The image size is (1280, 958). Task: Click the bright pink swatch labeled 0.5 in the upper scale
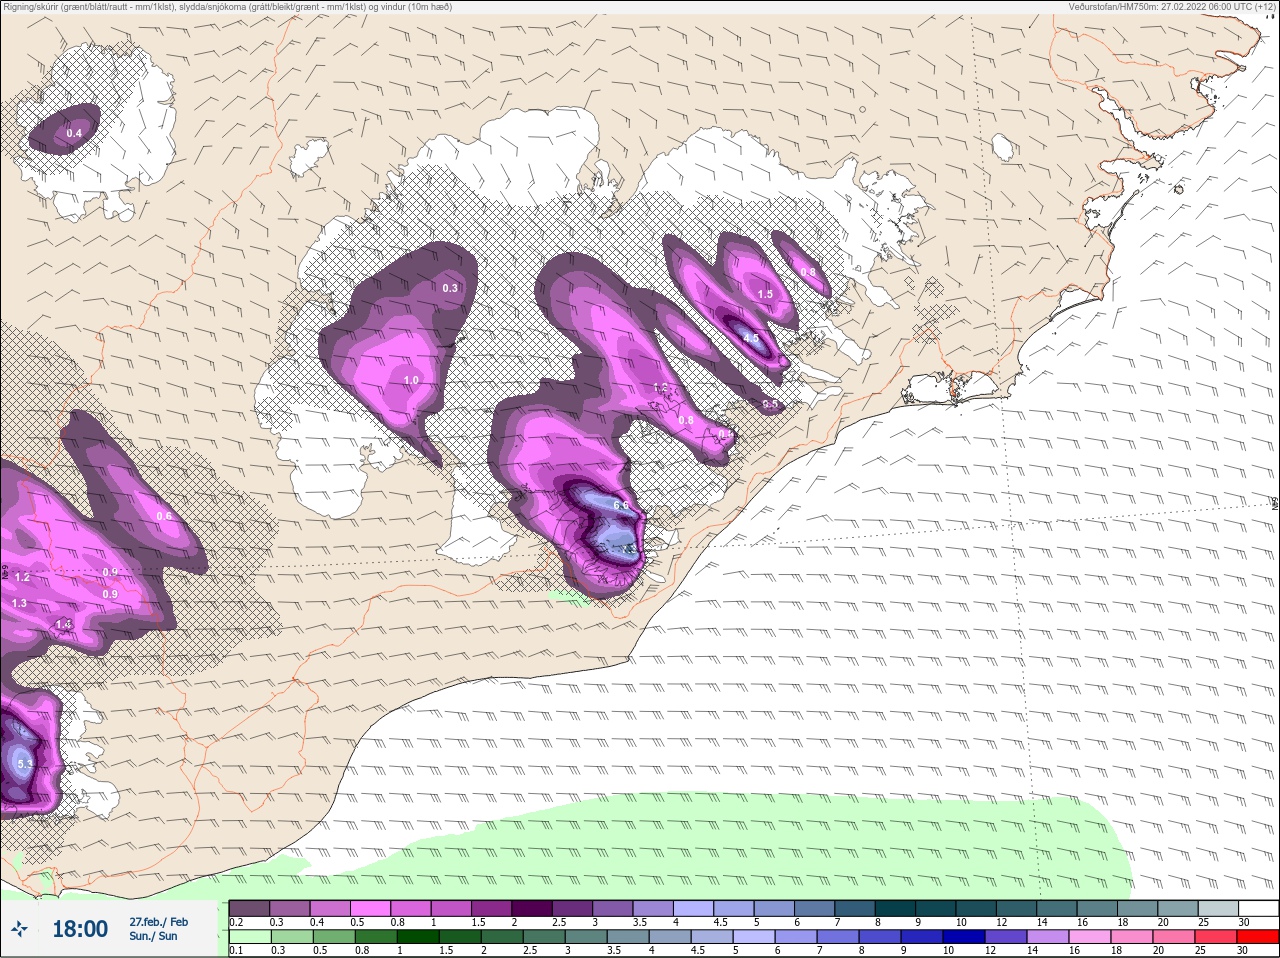click(x=370, y=909)
